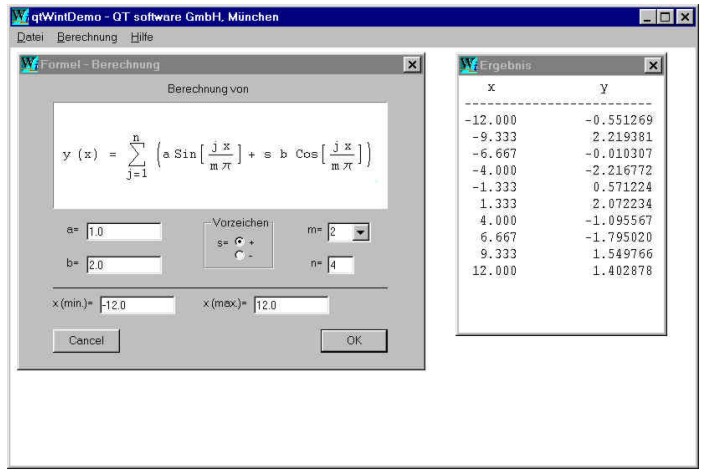Click the a= input field
709x472 pixels.
click(x=122, y=232)
